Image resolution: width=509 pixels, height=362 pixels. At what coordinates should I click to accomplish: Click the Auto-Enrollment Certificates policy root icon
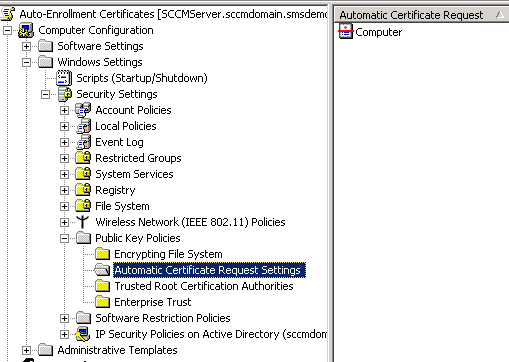8,14
